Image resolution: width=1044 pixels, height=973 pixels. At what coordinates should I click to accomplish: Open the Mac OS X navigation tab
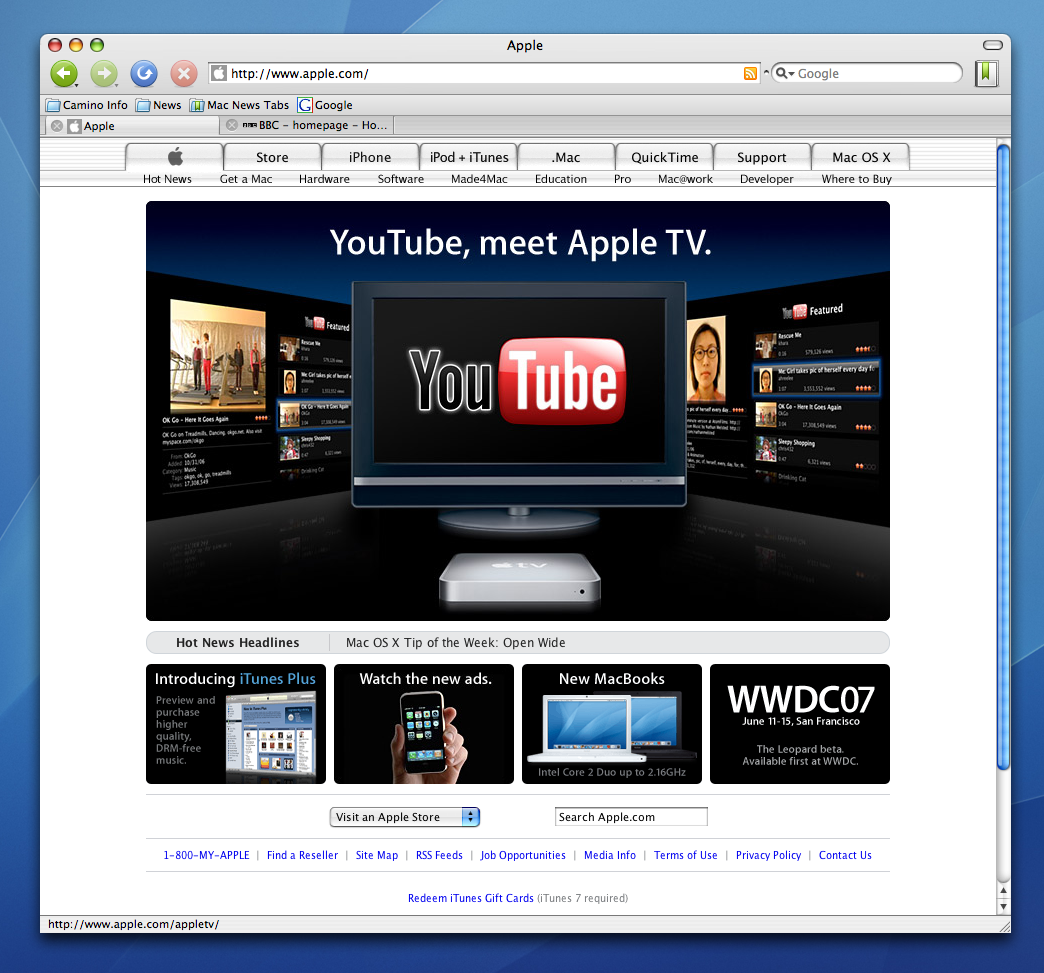pos(860,157)
